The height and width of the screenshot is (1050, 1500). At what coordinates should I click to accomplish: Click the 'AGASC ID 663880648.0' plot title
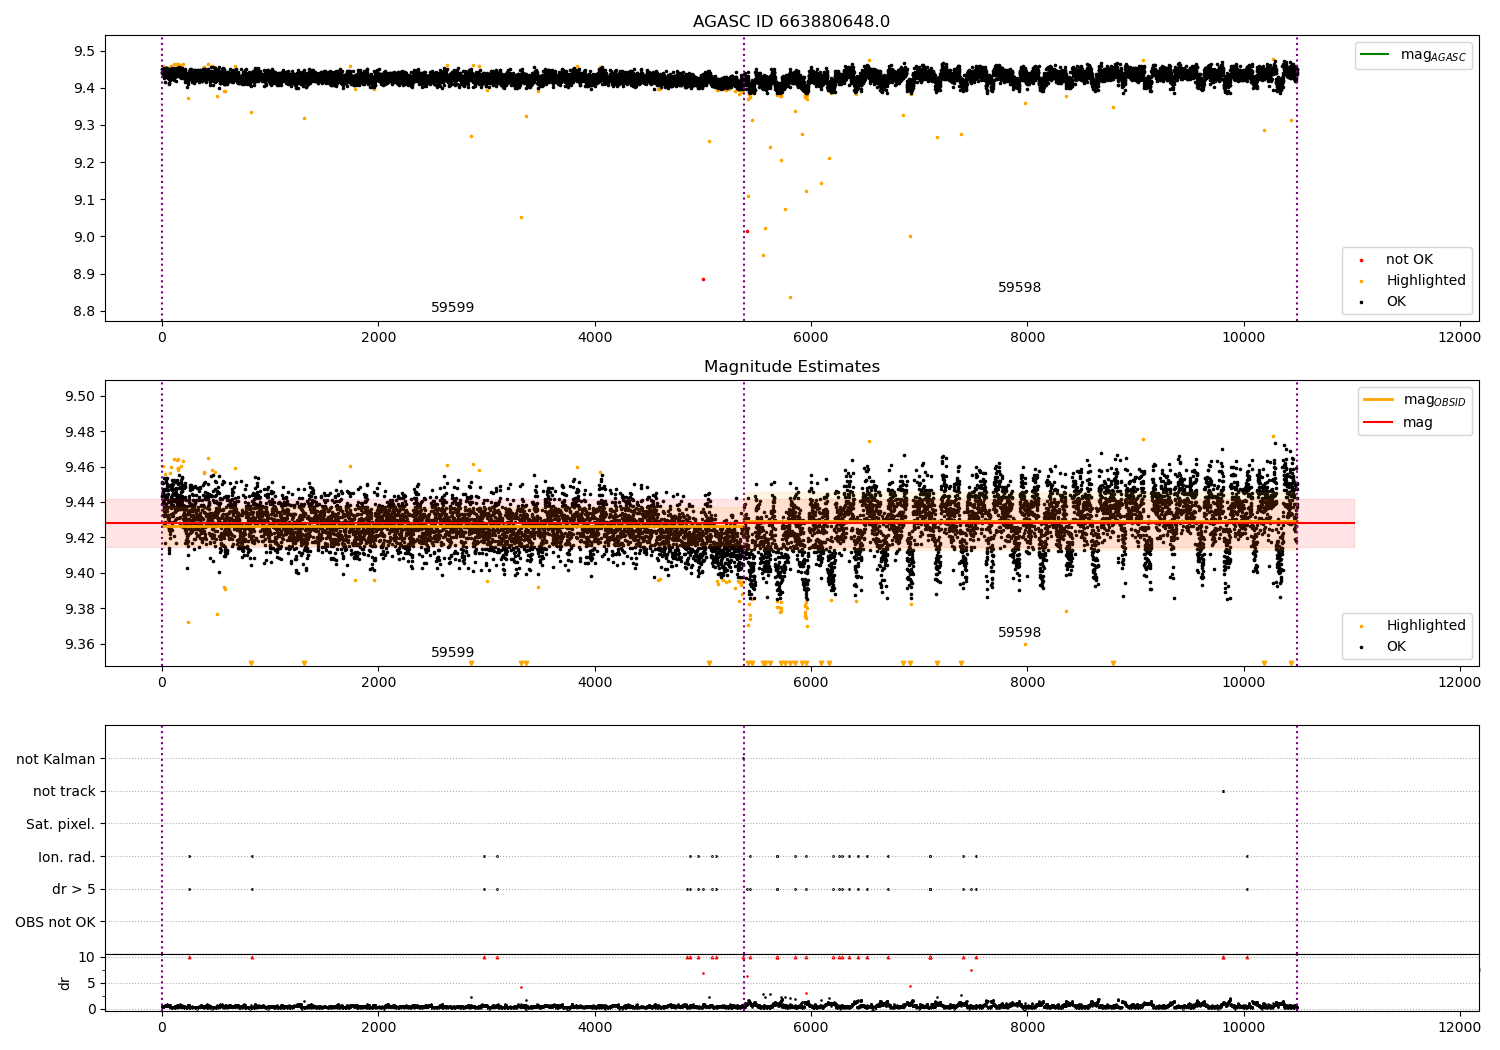pos(791,22)
